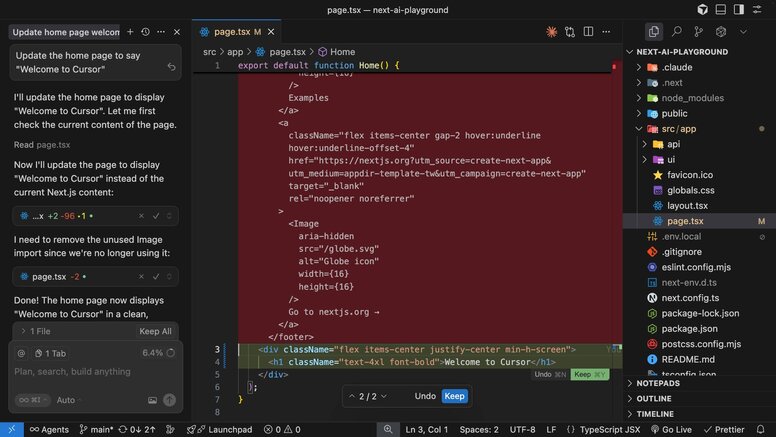Click the 1 Tab context pill
Viewport: 776px width, 437px height.
[x=50, y=353]
